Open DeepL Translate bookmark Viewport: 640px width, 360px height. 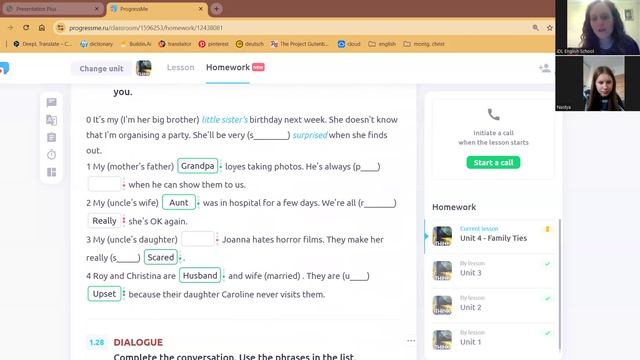(x=42, y=44)
